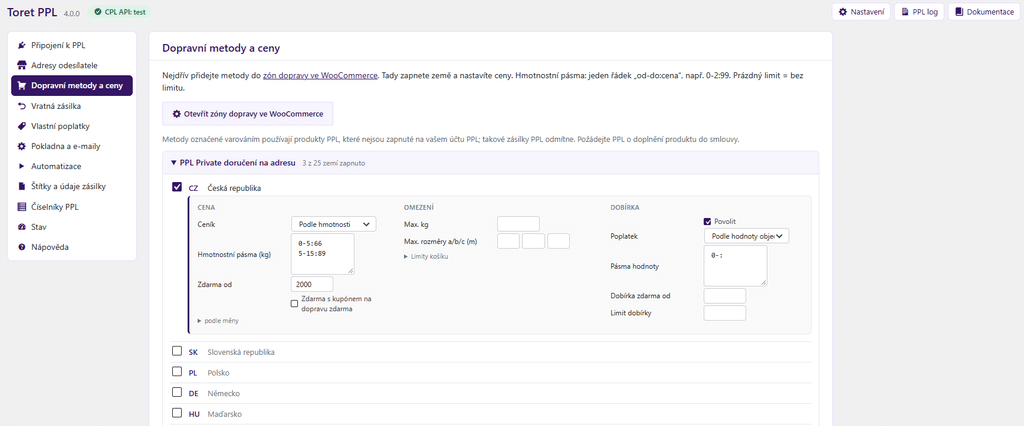The image size is (1024, 426).
Task: Open Adresy odesílatele menu item
Action: (72, 65)
